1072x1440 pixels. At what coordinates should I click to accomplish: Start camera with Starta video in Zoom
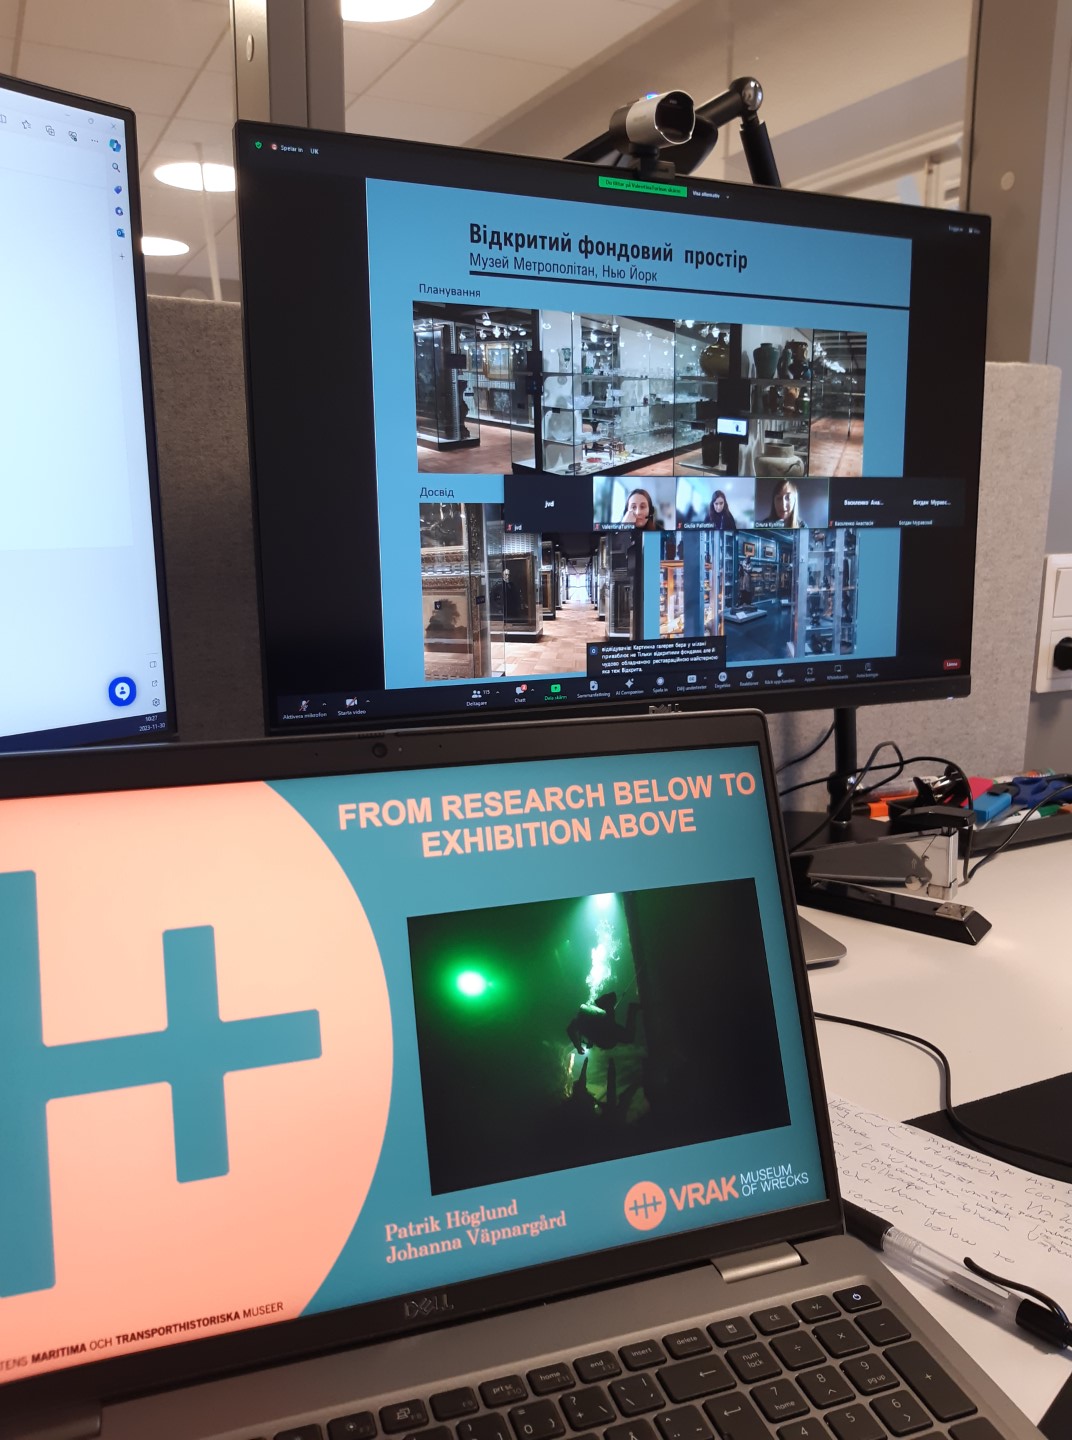[x=352, y=705]
